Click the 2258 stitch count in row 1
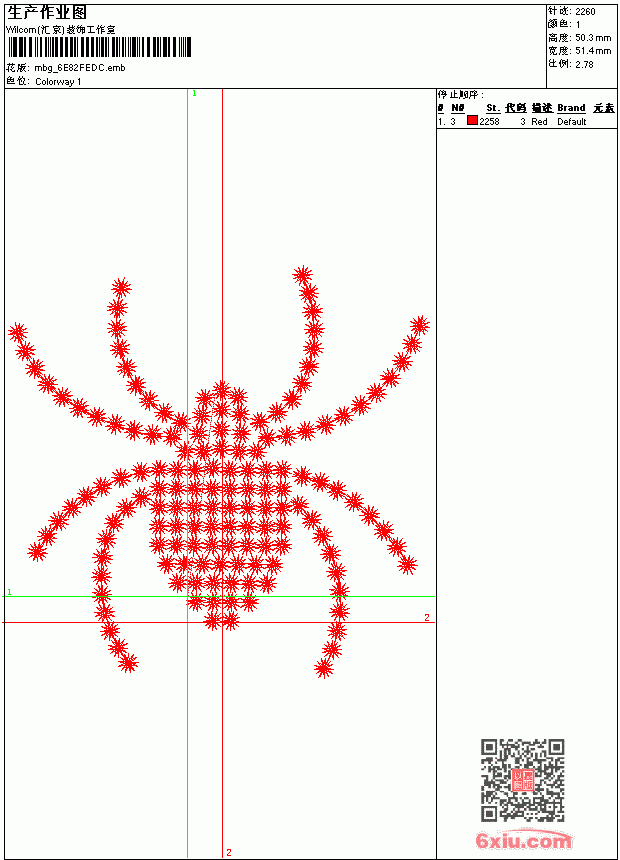Viewport: 620px width, 860px height. [489, 122]
